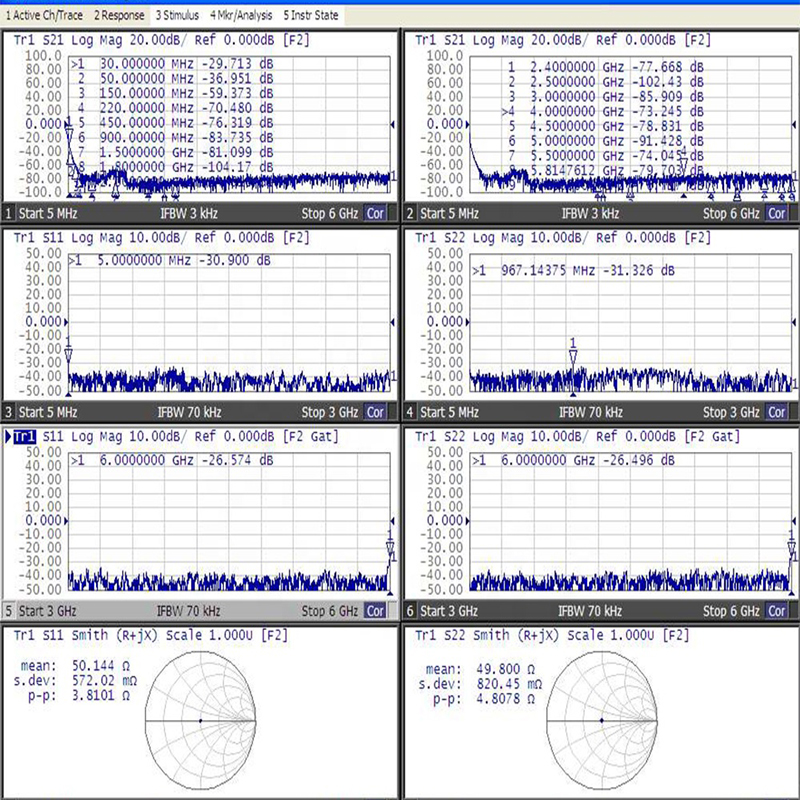Screen dimensions: 800x800
Task: Click the Cor indicator of channel 3
Action: pos(375,412)
